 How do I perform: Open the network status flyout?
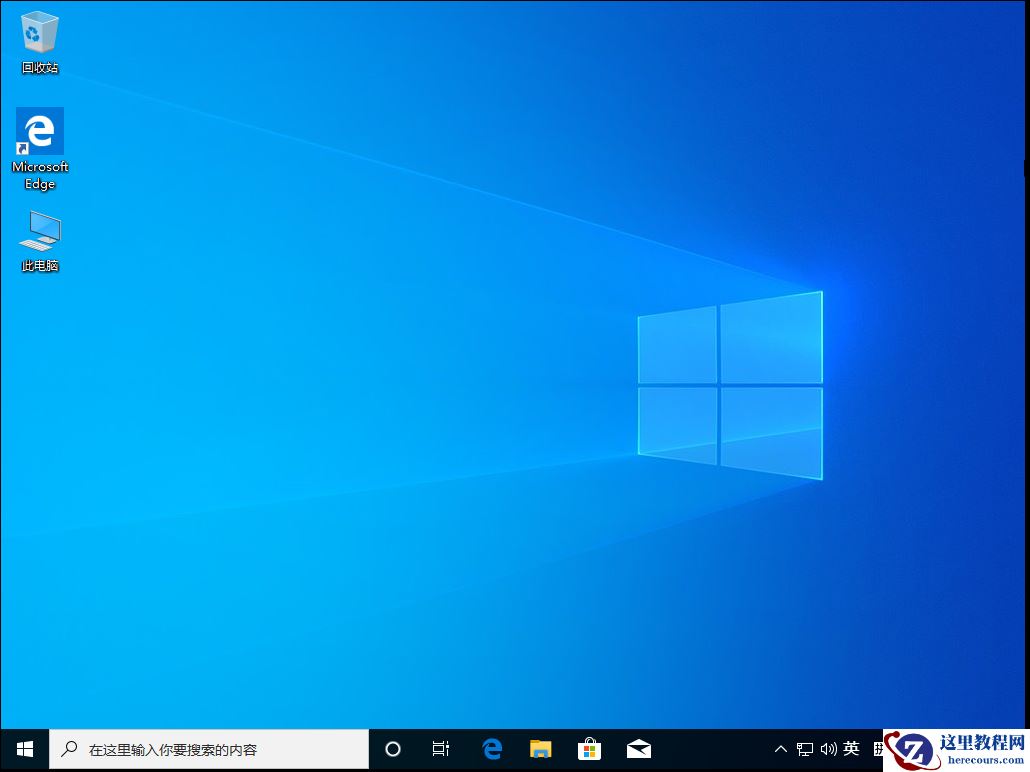(x=804, y=748)
